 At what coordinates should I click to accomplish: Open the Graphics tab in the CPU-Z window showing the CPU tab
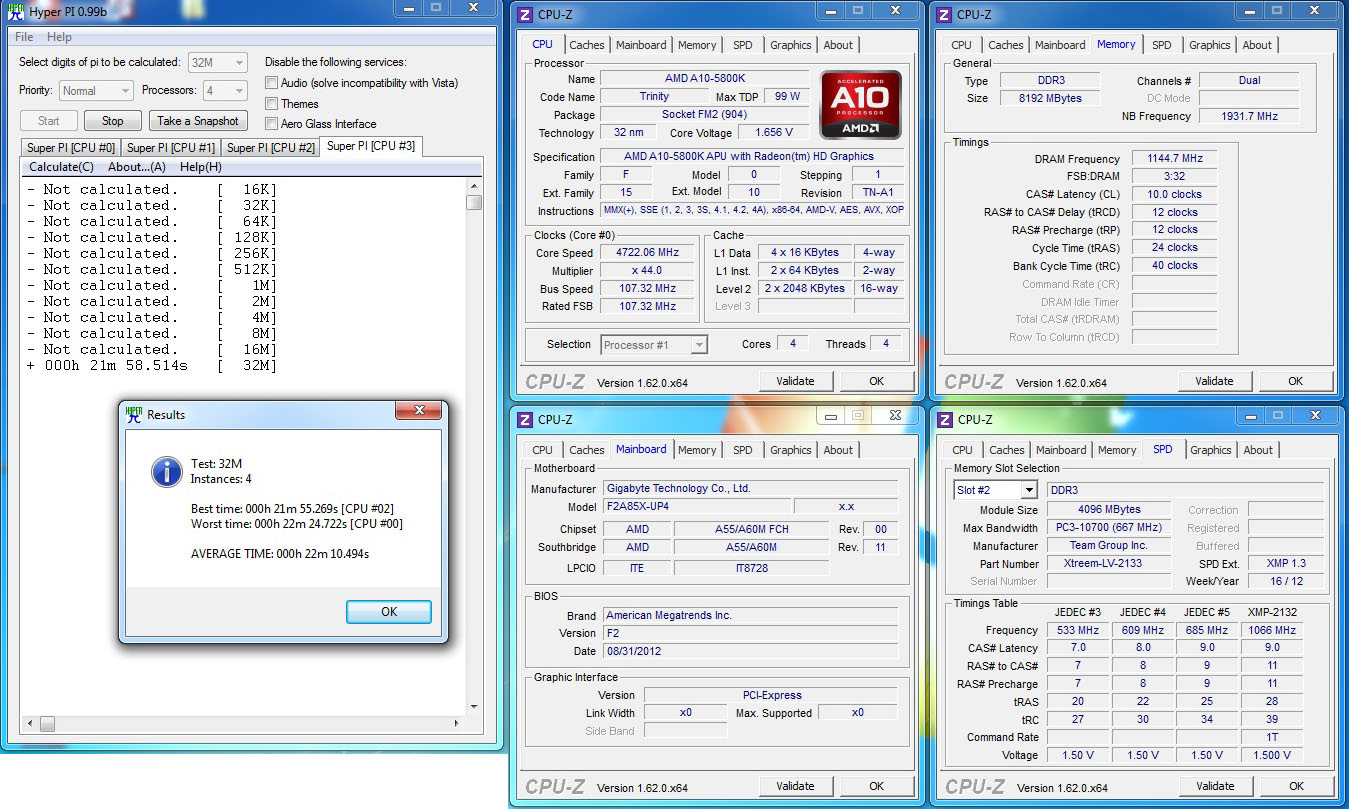point(791,45)
